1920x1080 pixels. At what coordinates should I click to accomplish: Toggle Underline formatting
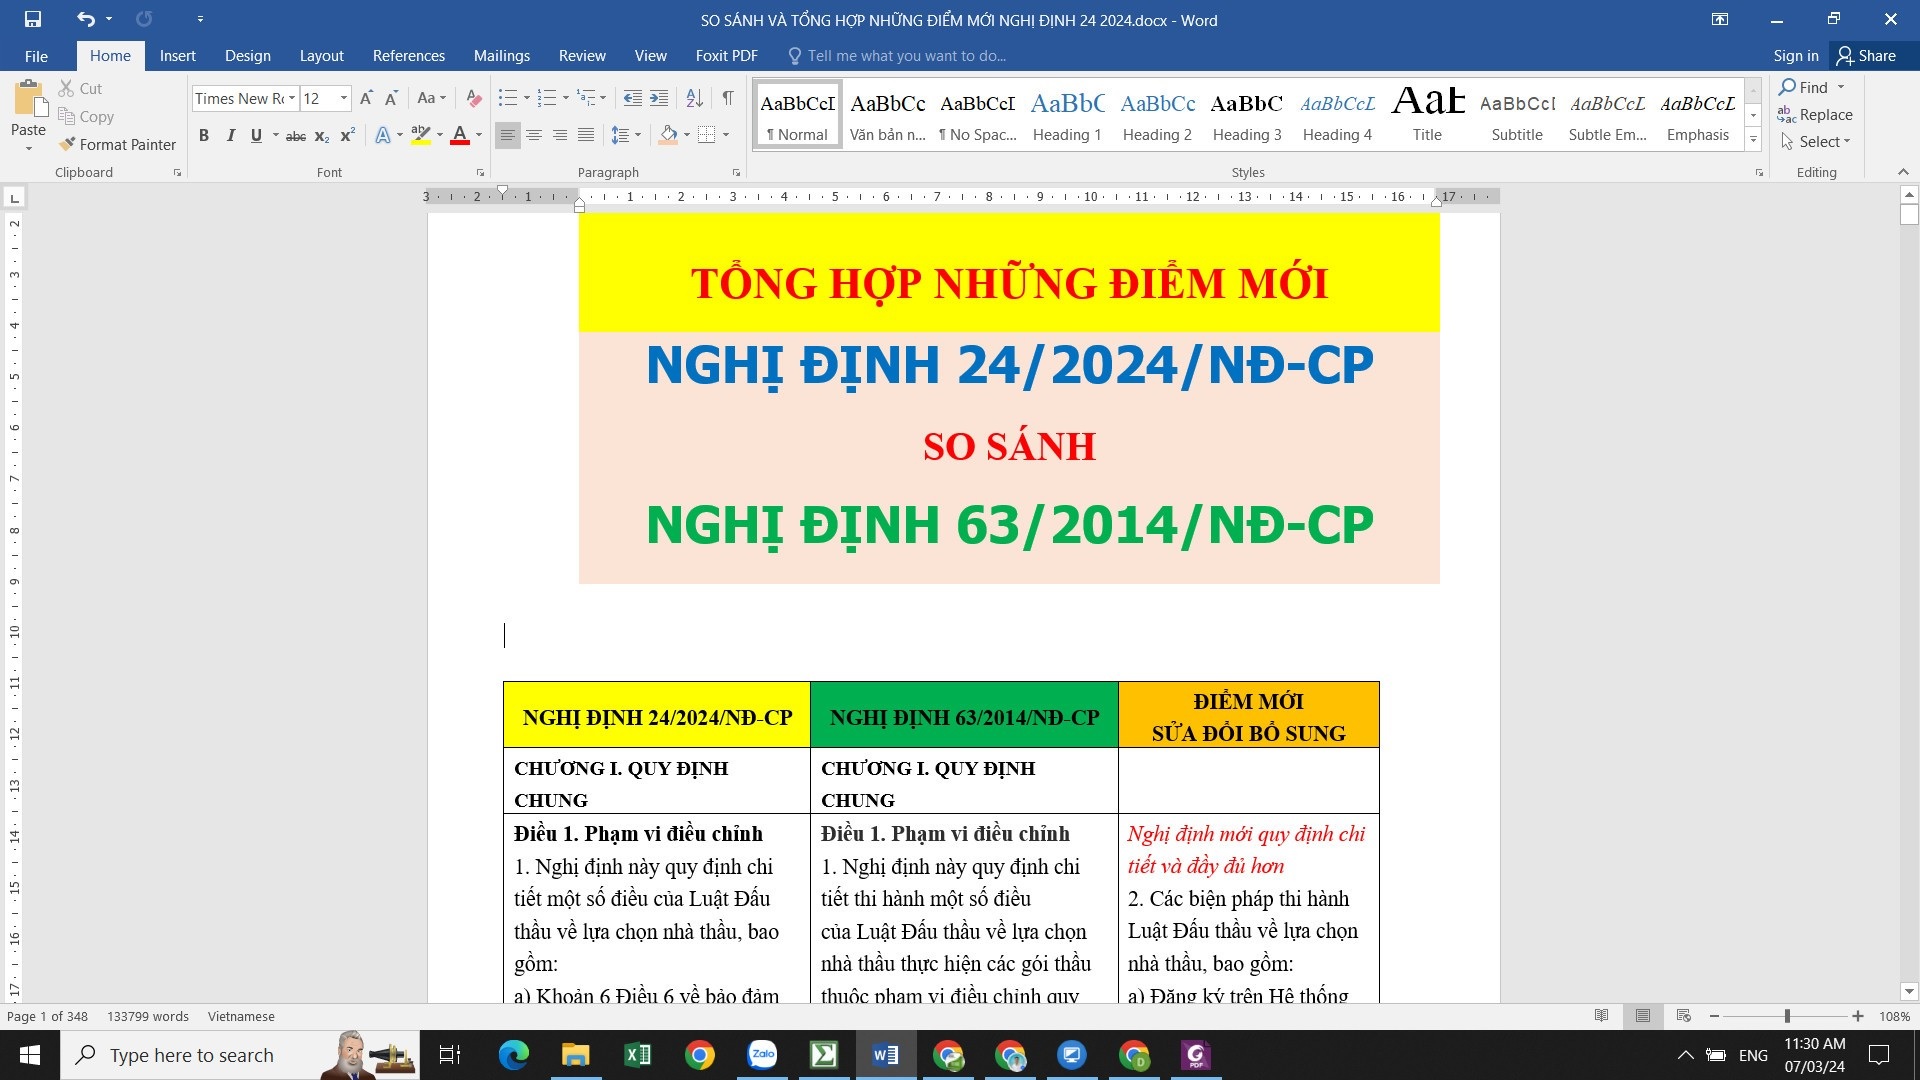(x=256, y=135)
